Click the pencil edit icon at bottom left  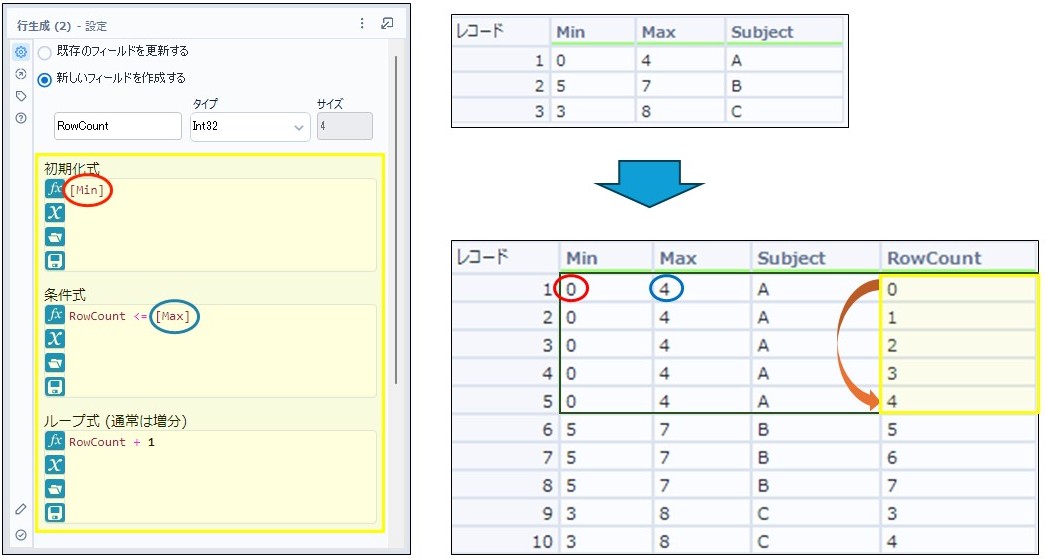(x=20, y=509)
